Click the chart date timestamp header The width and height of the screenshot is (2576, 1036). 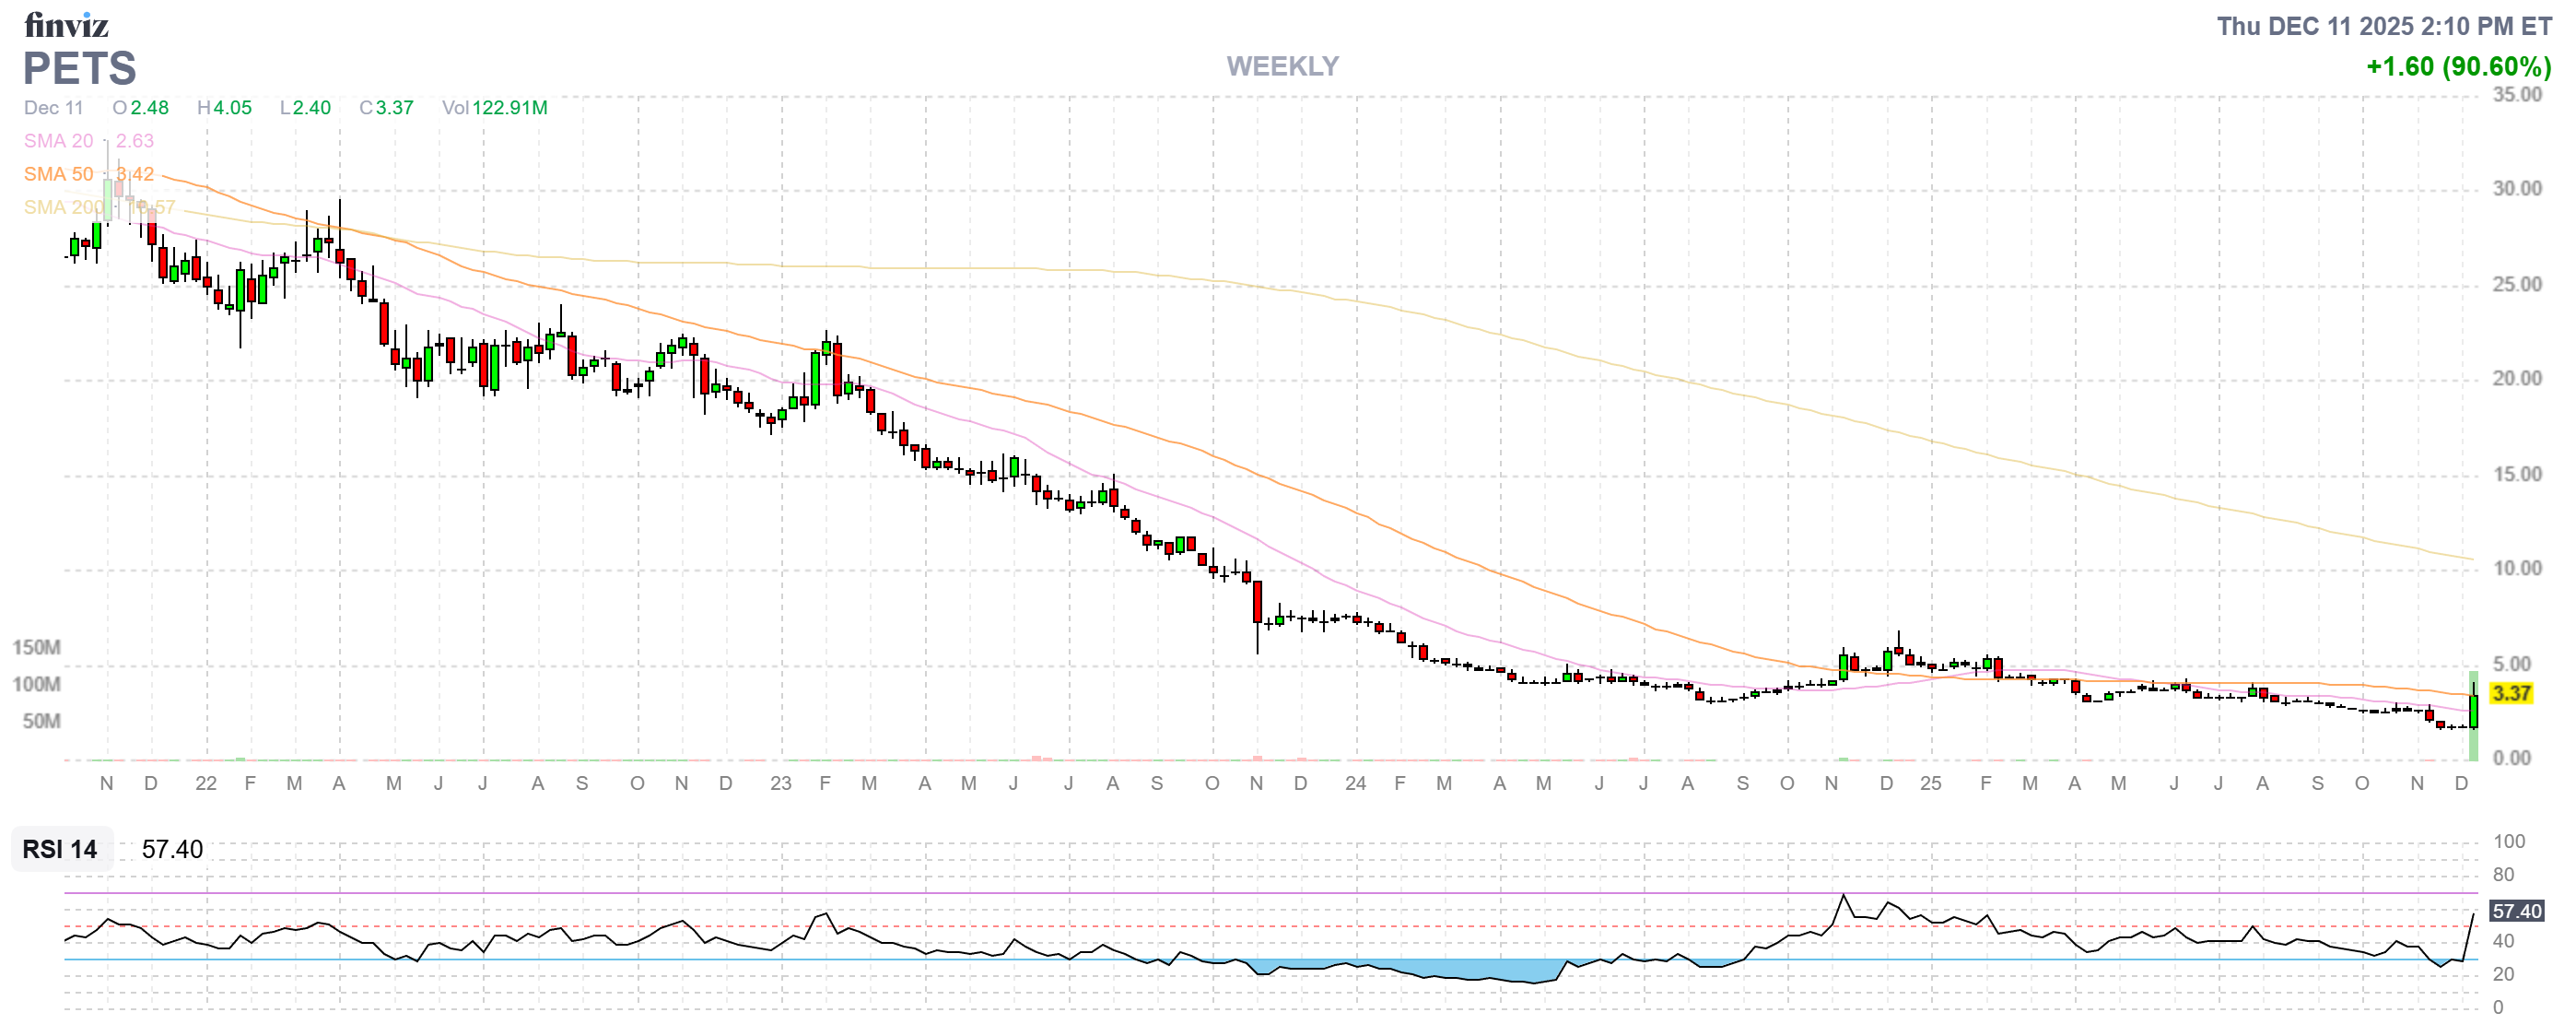tap(2384, 26)
